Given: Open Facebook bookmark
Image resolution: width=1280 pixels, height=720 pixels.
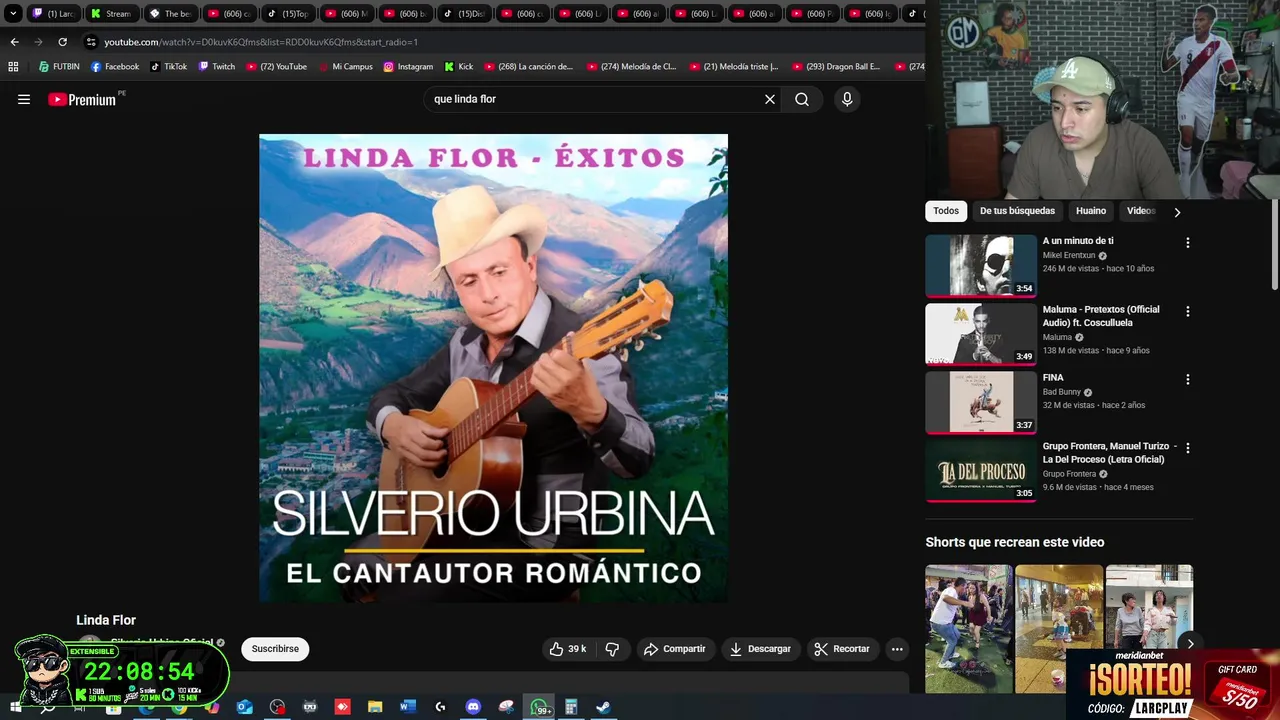Looking at the screenshot, I should tap(115, 67).
